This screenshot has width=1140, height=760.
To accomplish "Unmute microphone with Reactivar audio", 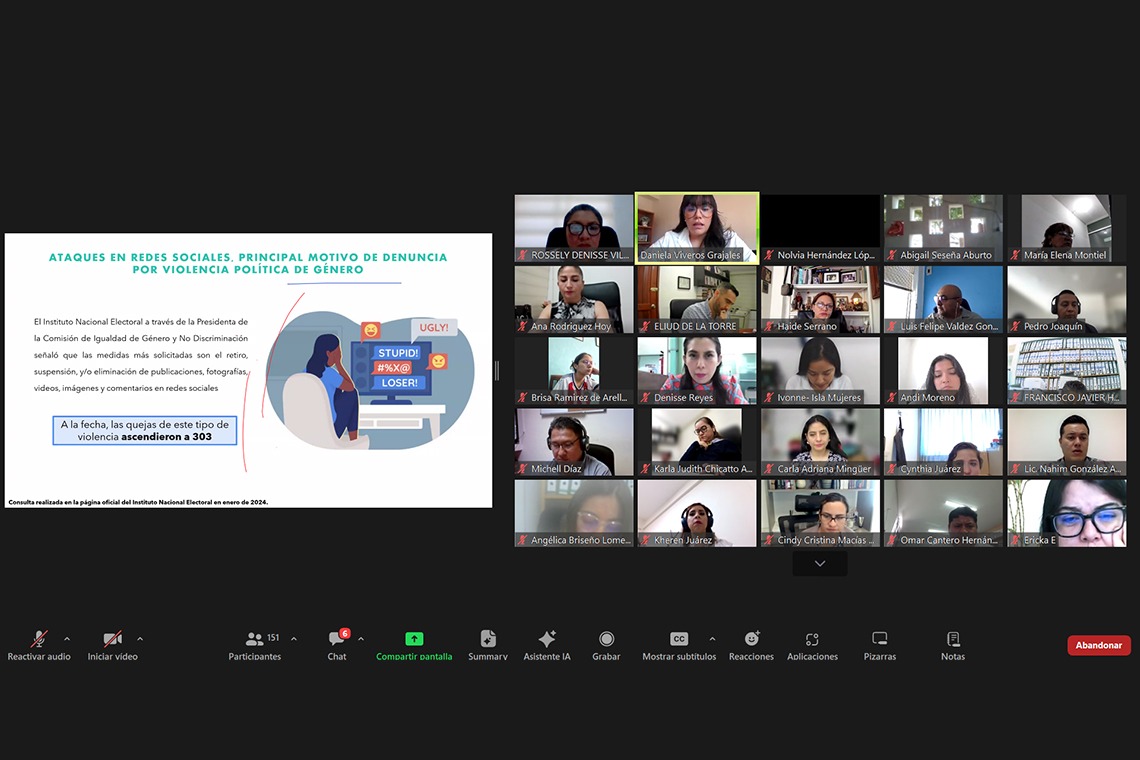I will (x=39, y=641).
